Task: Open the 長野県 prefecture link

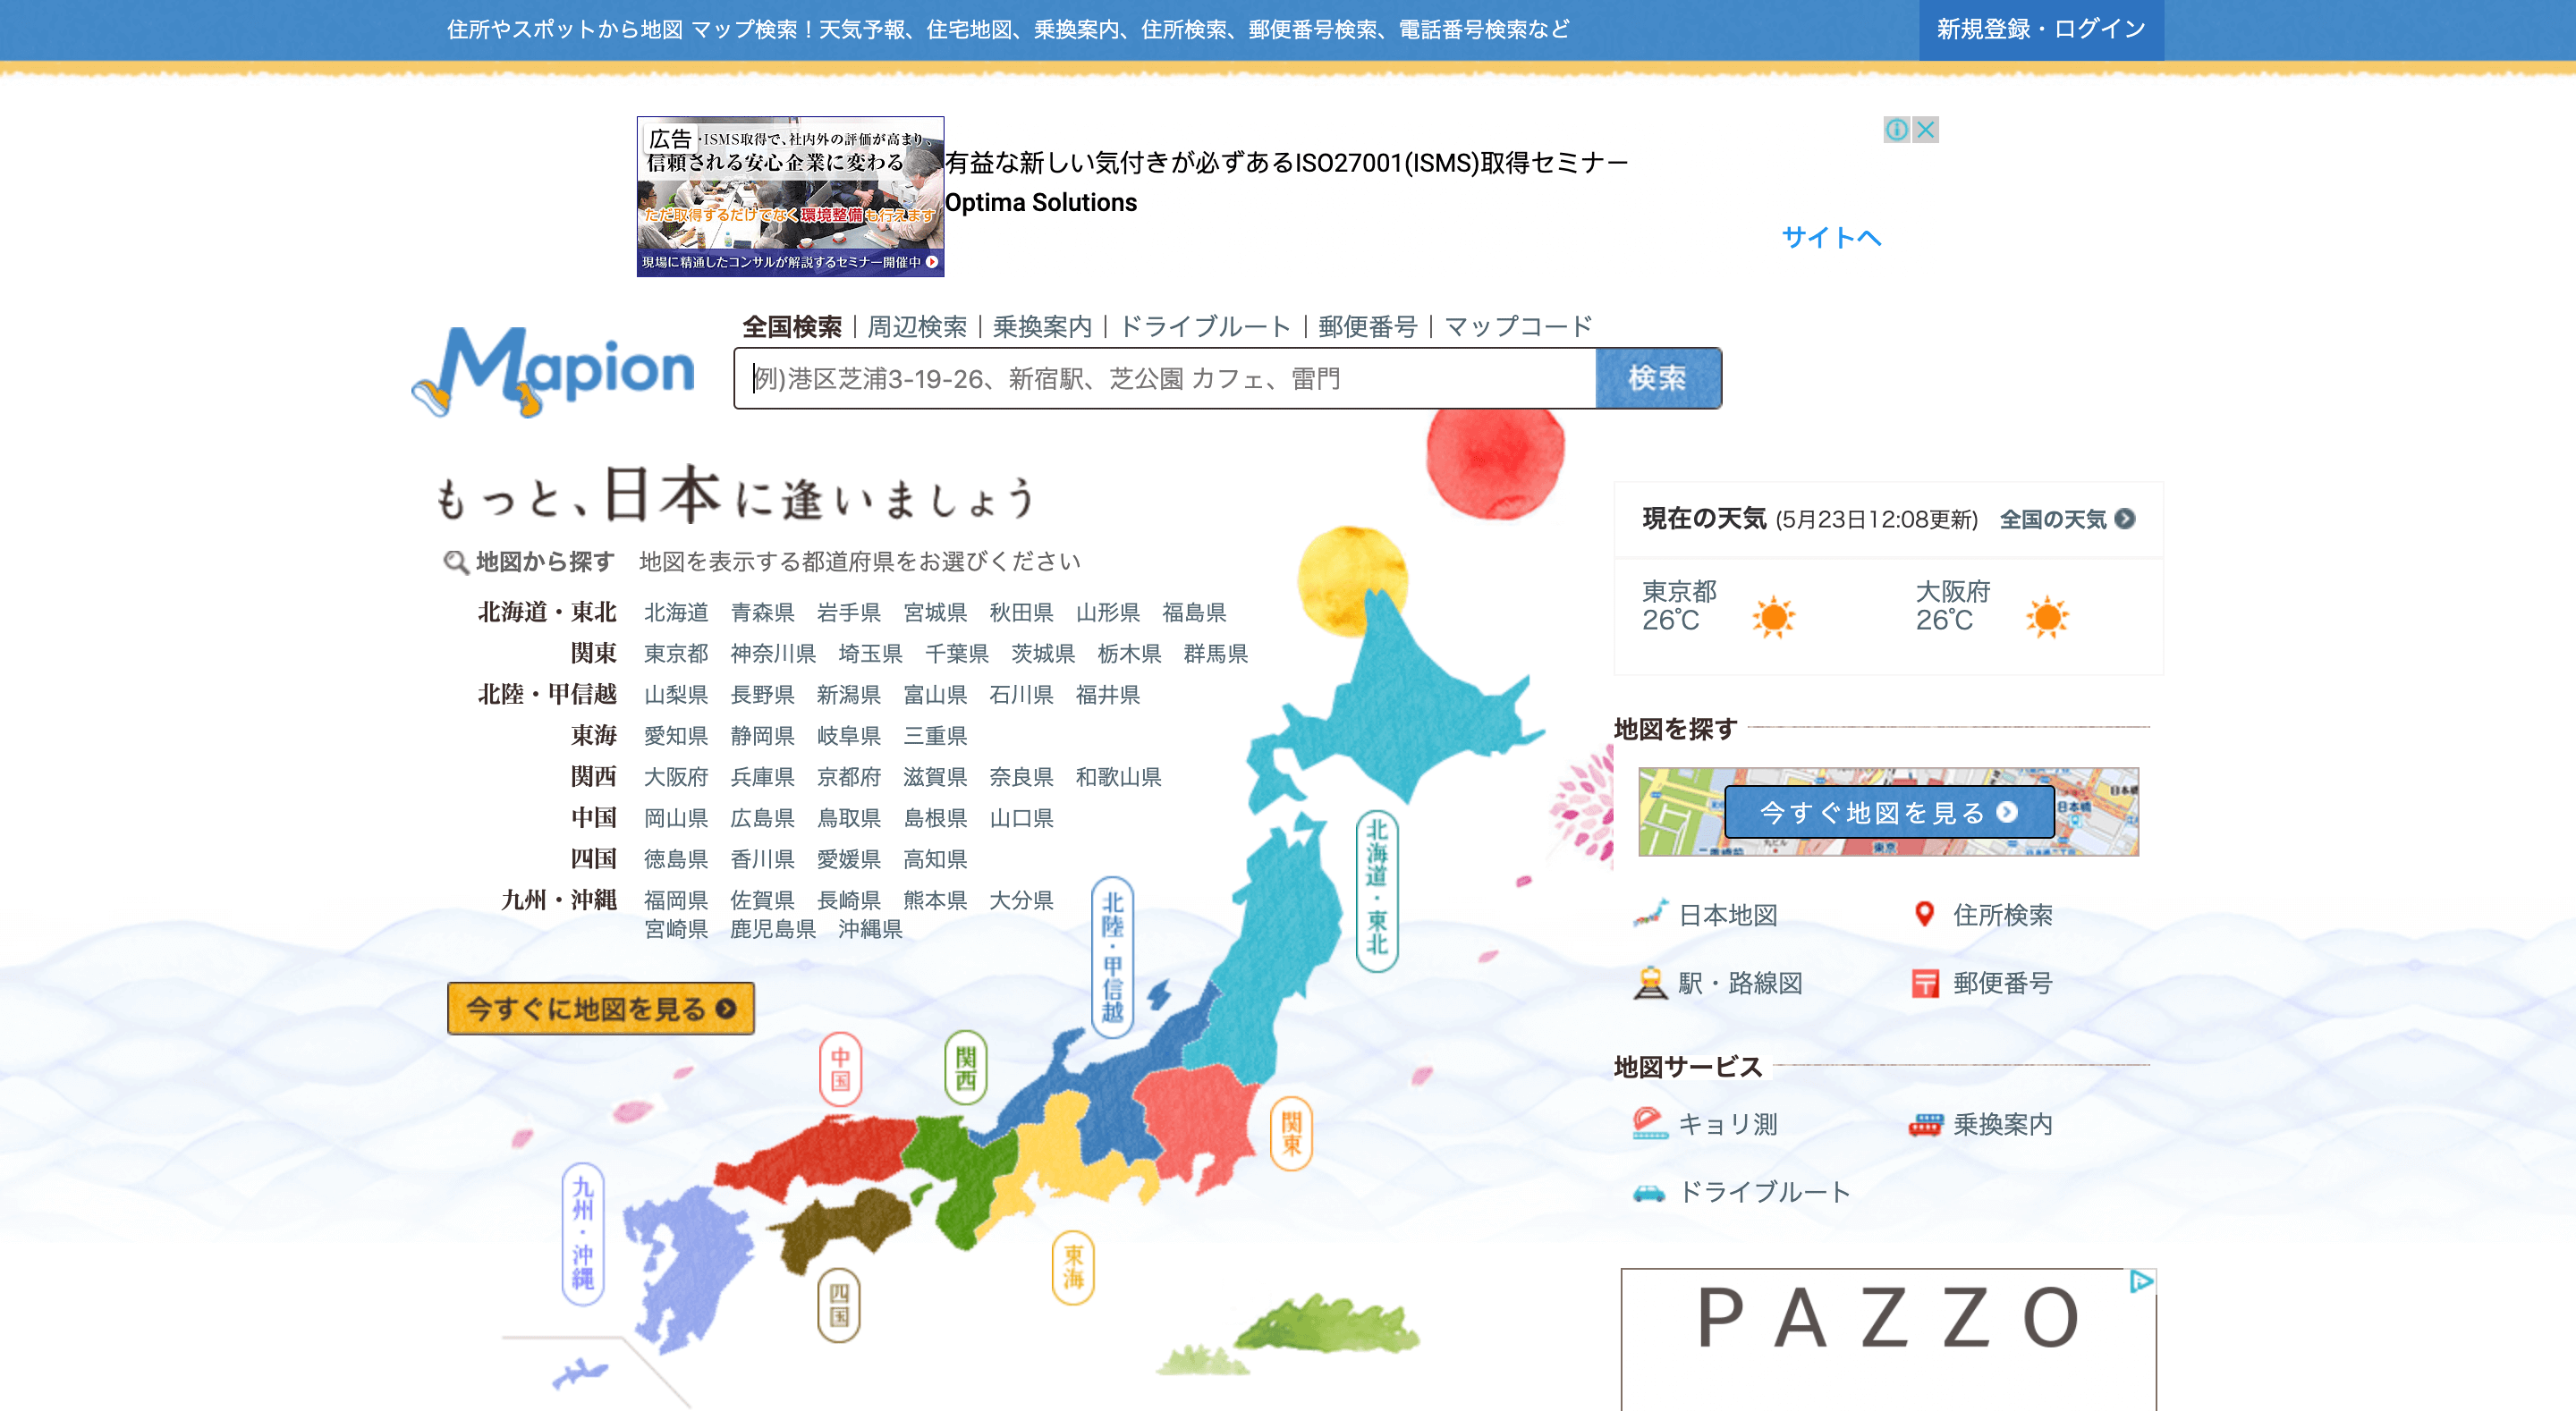Action: click(x=762, y=694)
